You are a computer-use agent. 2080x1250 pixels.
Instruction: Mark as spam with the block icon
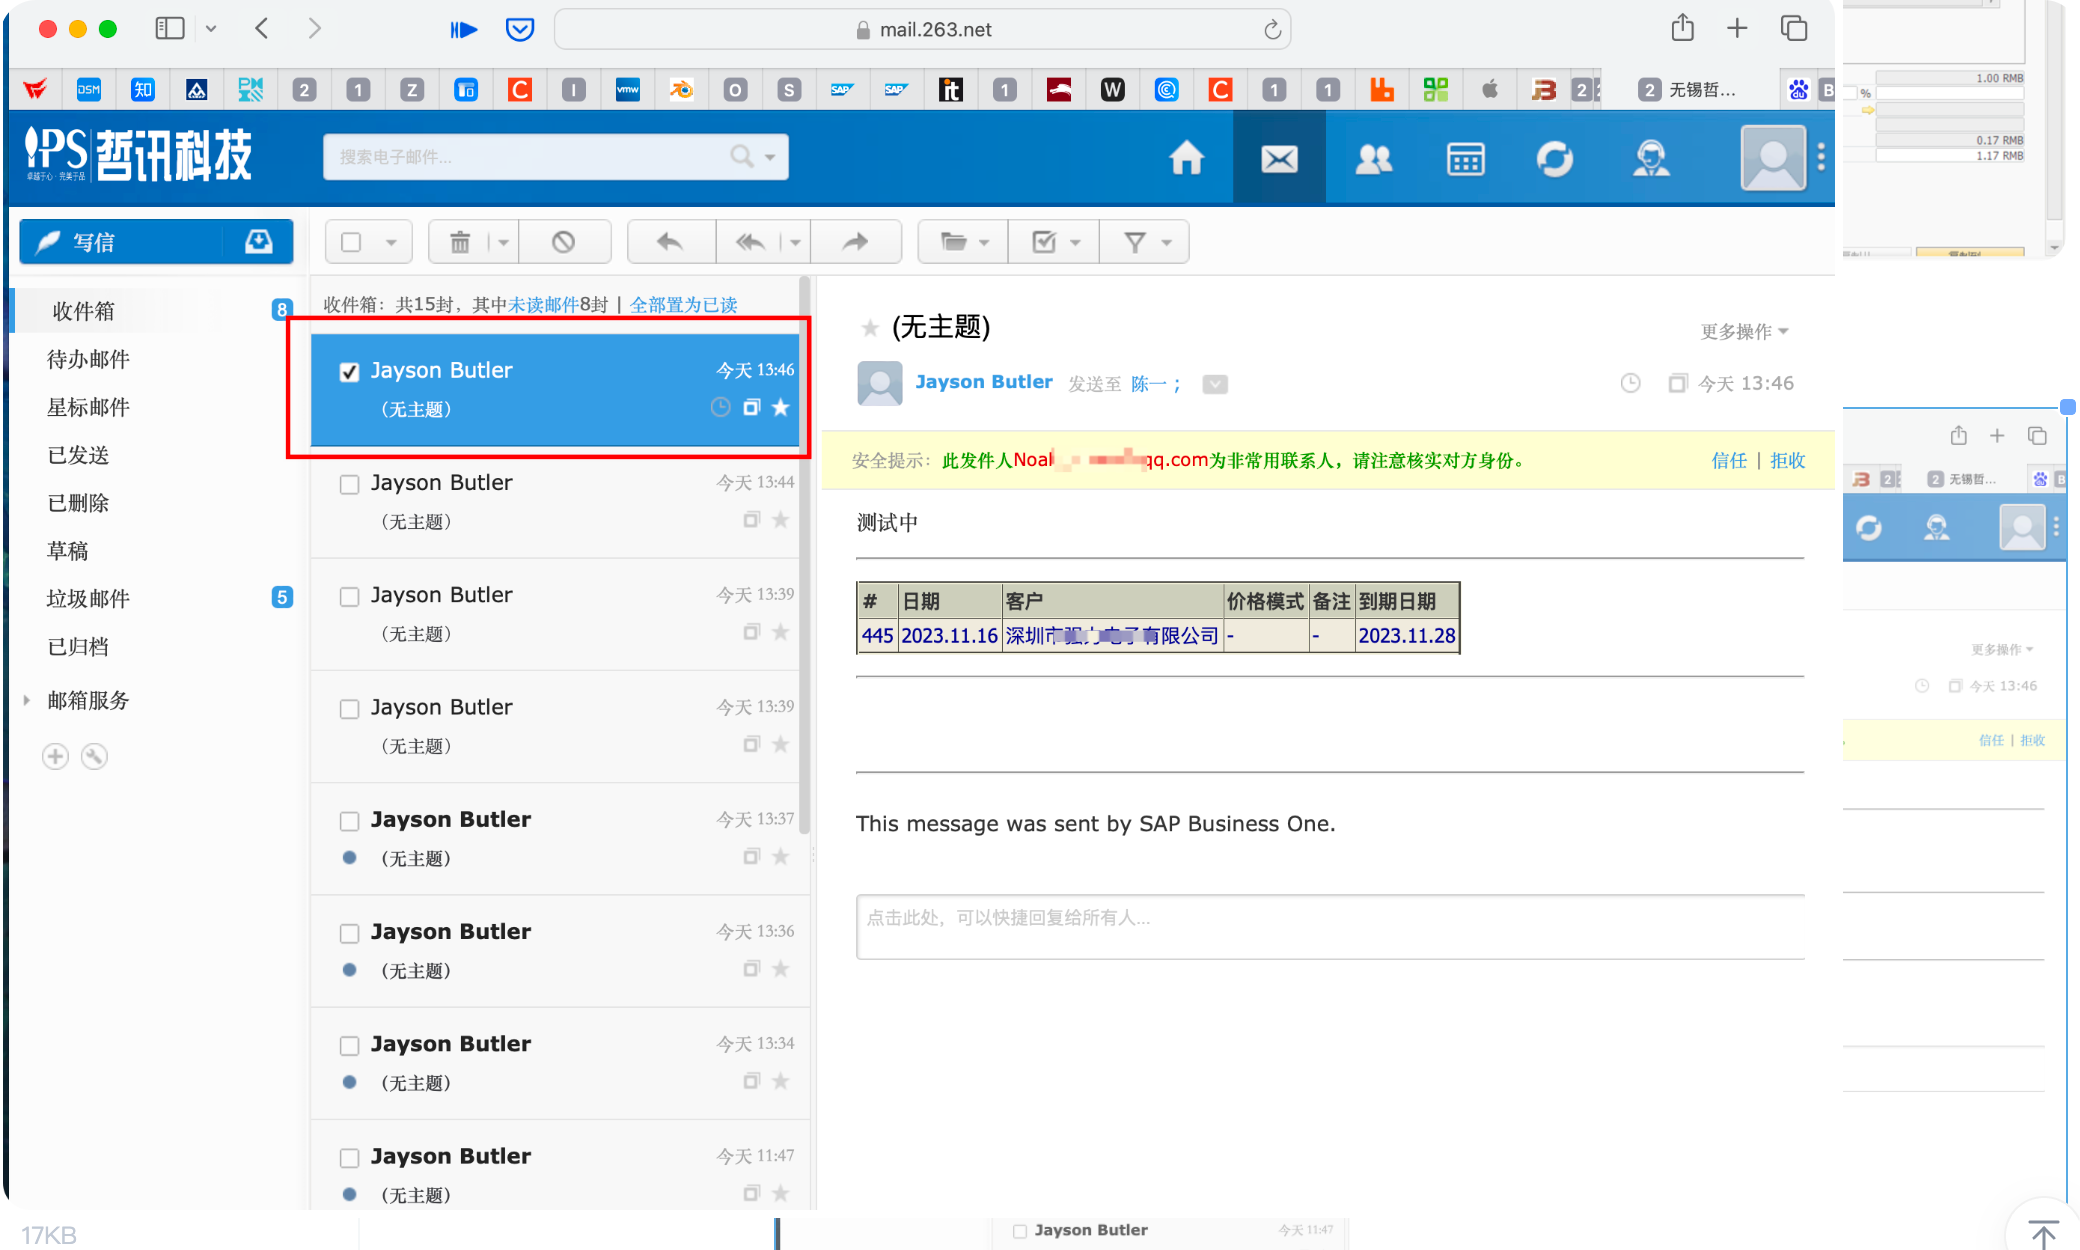(x=564, y=242)
